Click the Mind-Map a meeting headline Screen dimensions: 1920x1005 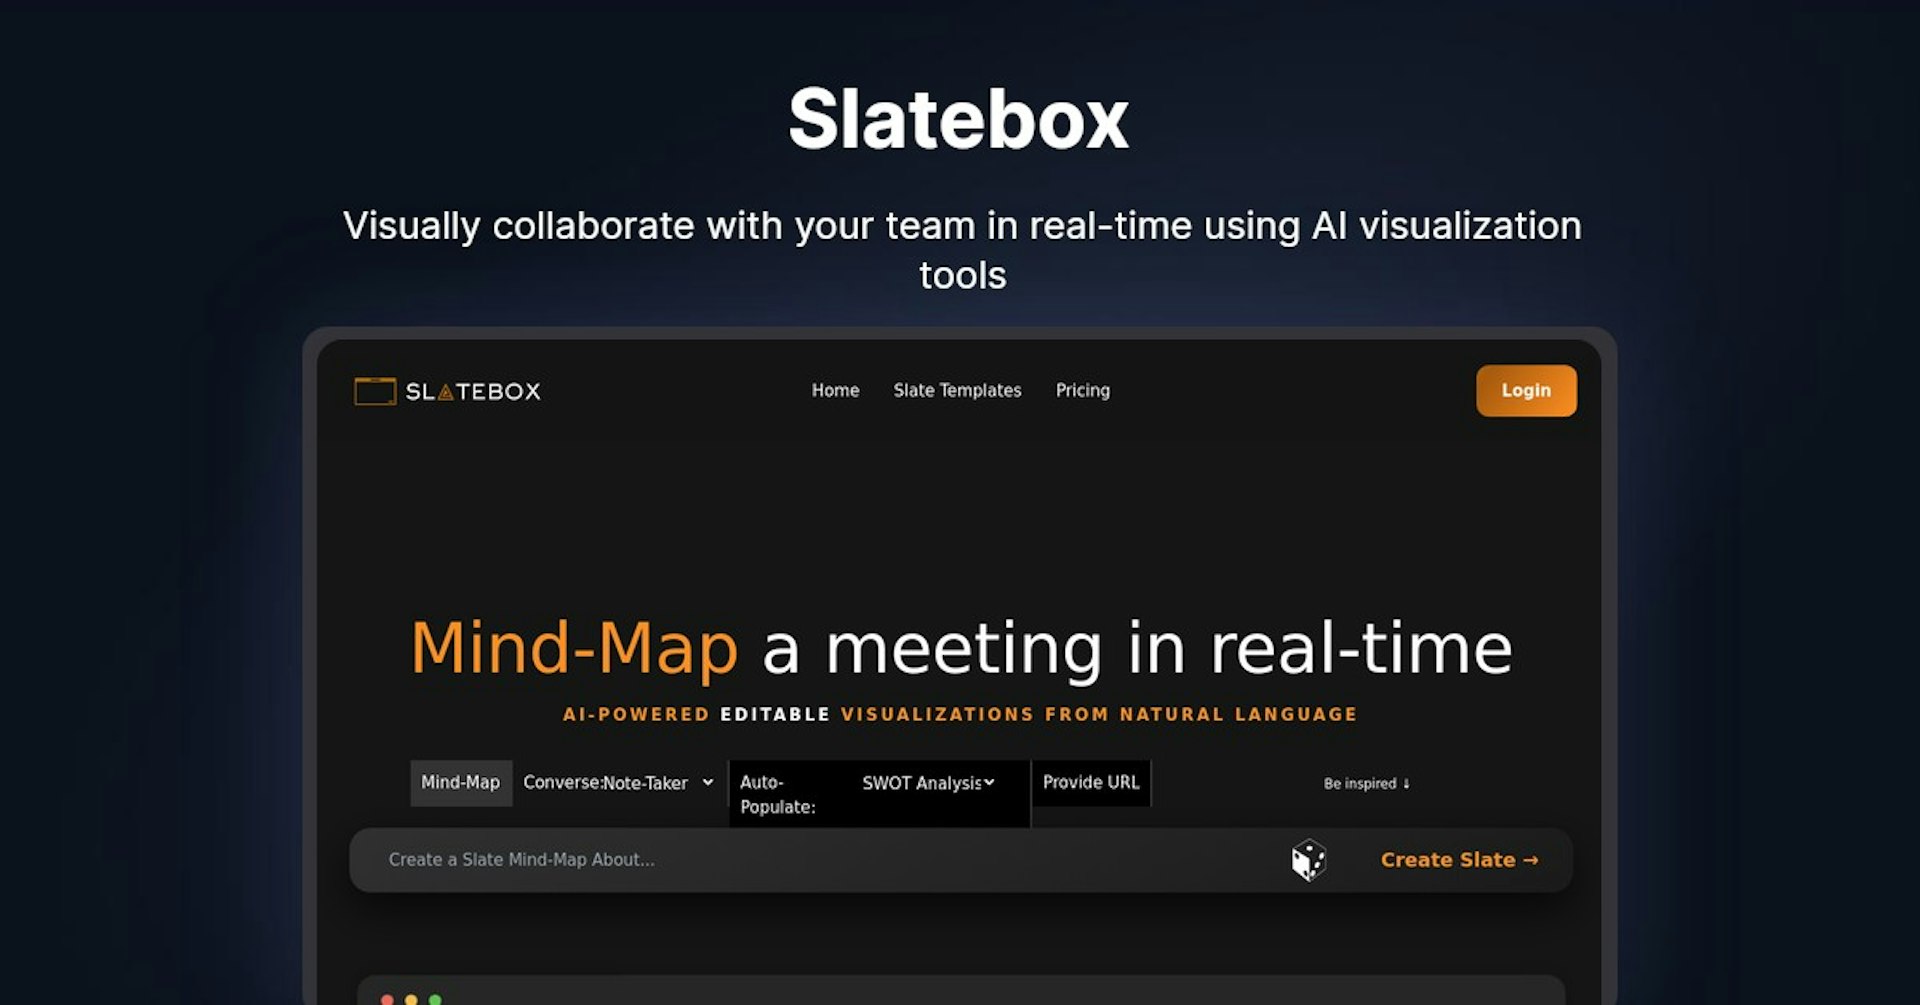(x=961, y=649)
